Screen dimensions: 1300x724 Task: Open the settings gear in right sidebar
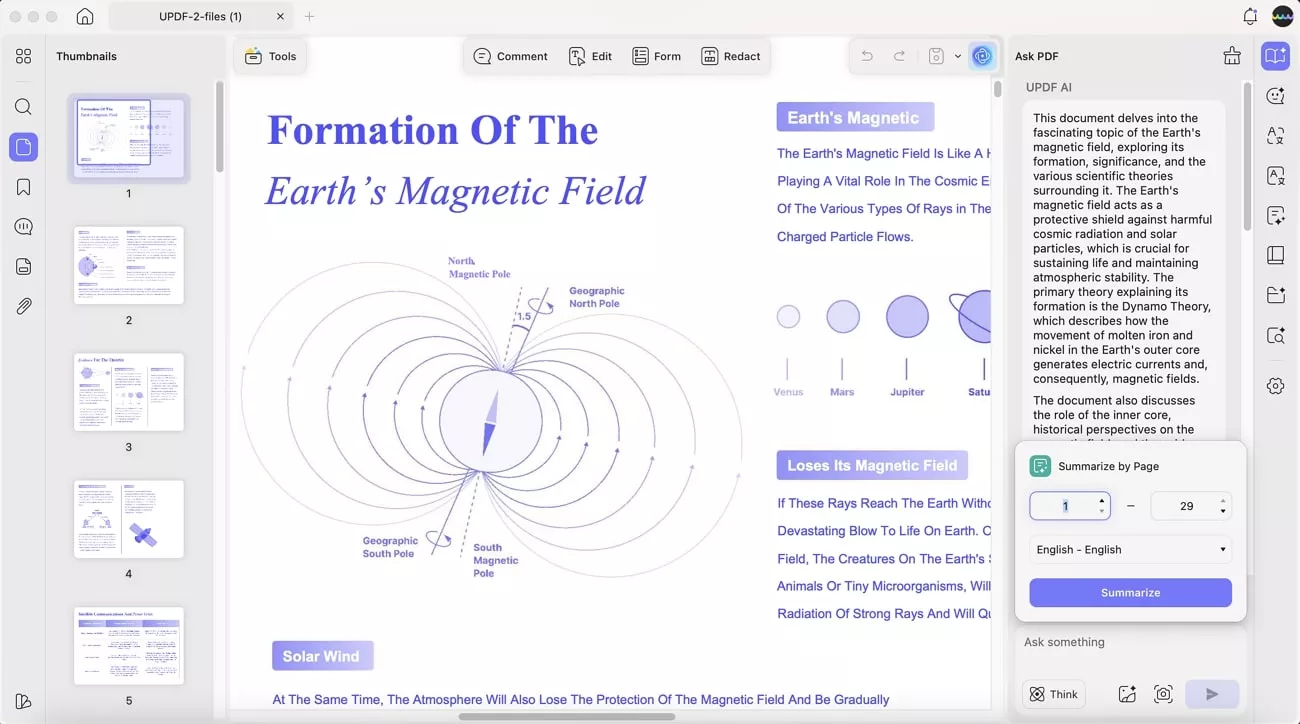(x=1275, y=386)
